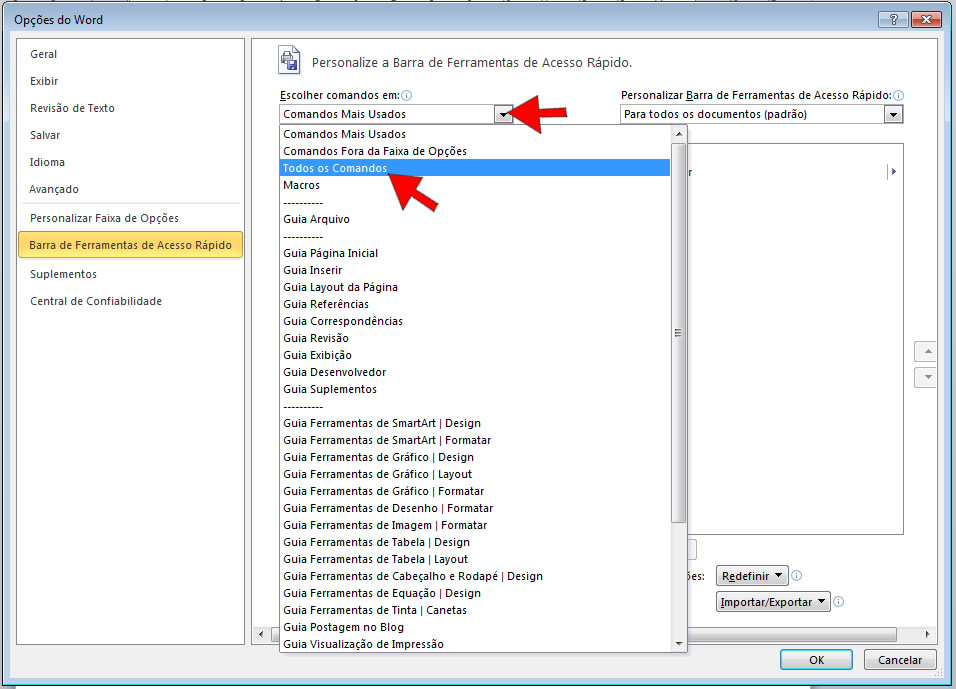Expand the Importar/Exportar dropdown button
The image size is (956, 689).
point(772,602)
